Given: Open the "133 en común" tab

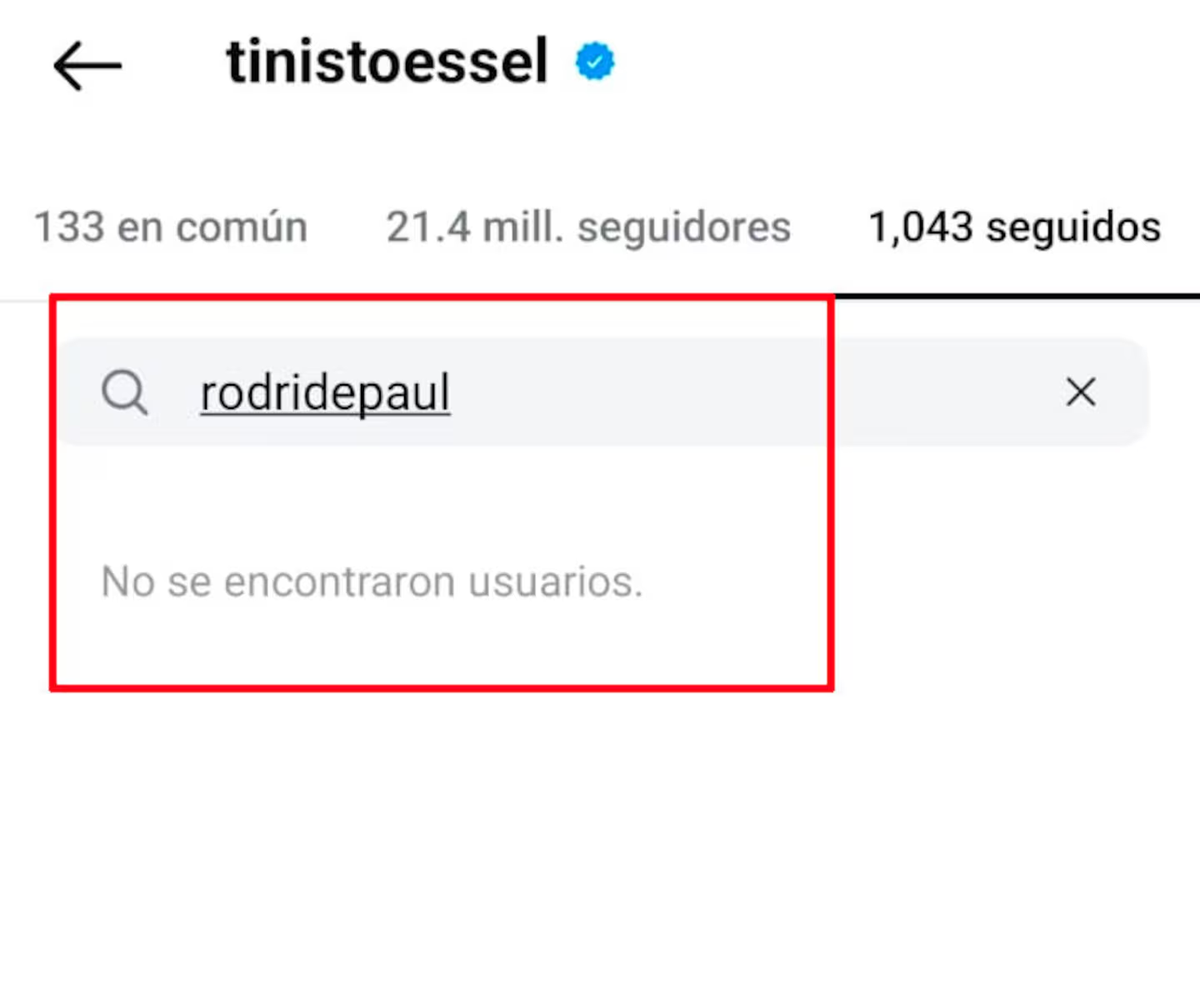Looking at the screenshot, I should (x=170, y=228).
